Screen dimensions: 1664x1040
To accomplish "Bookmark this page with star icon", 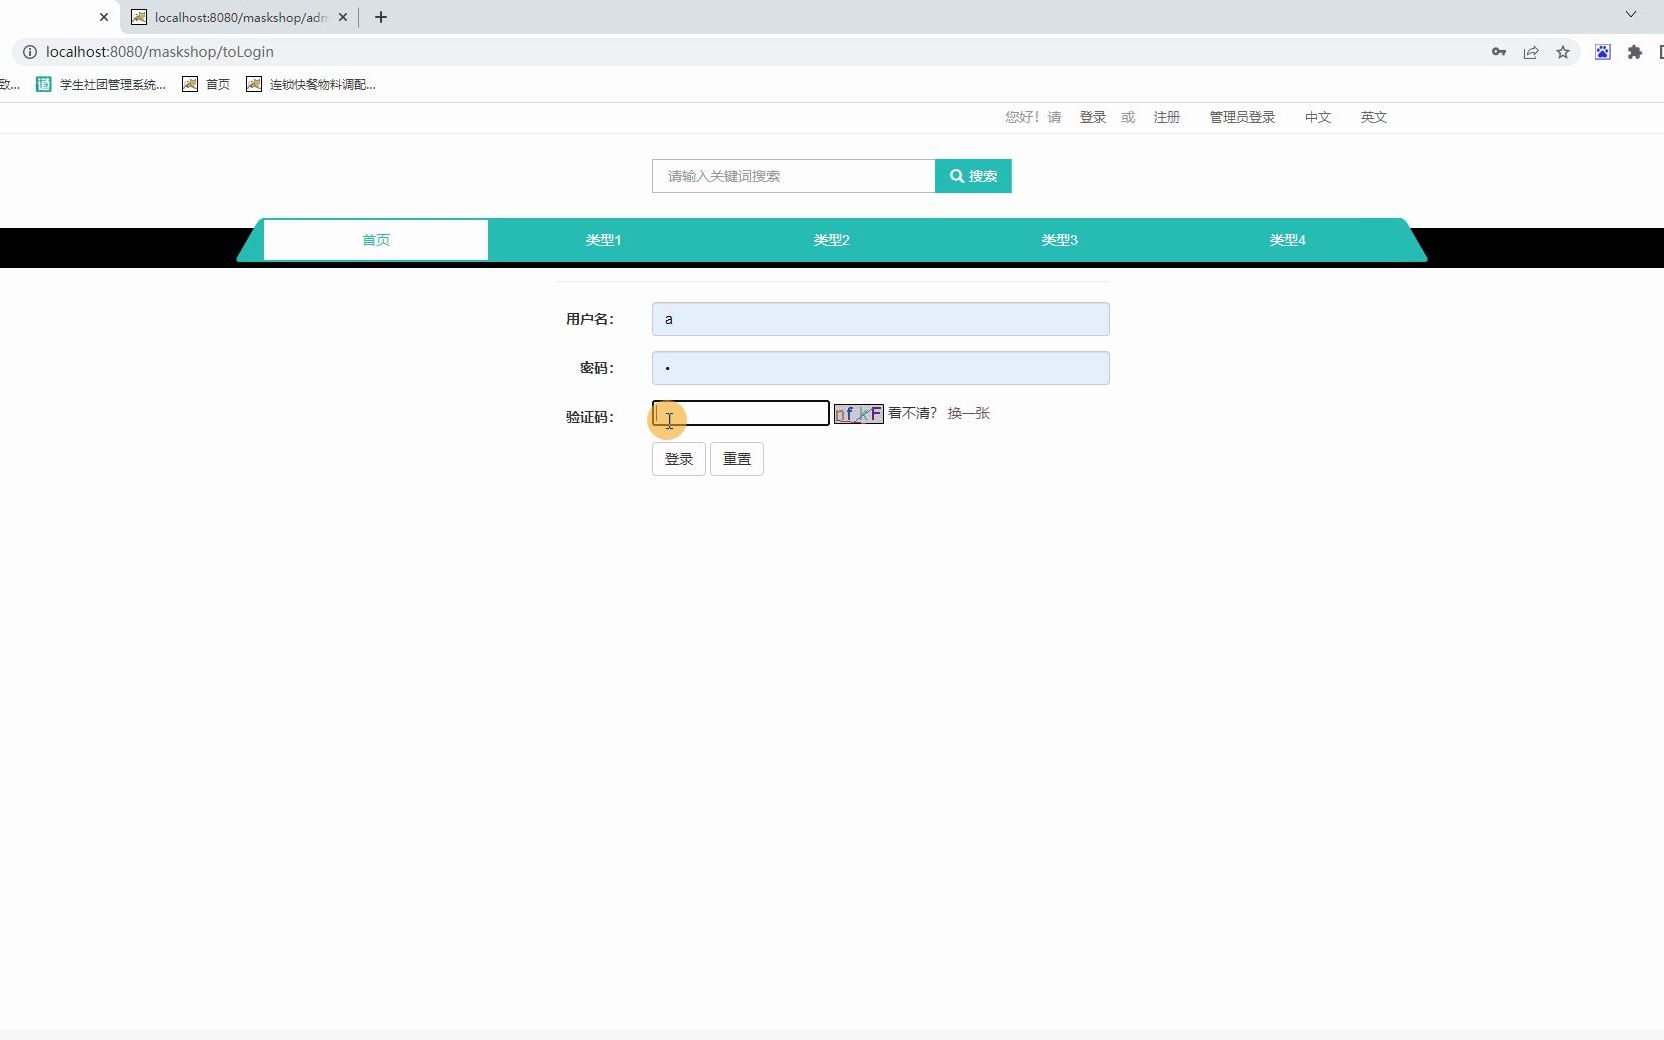I will pos(1563,52).
